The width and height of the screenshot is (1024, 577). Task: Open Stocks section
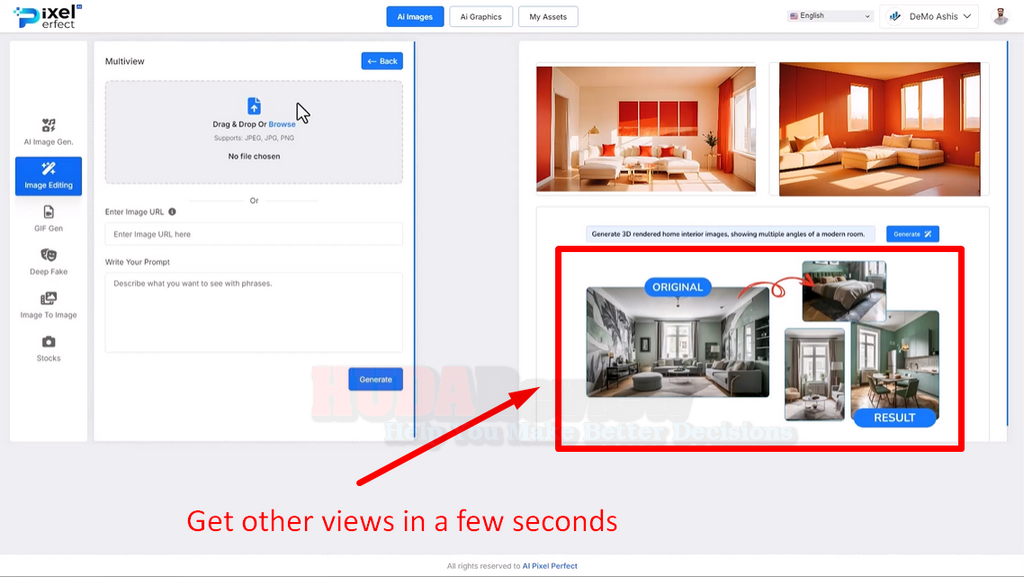[48, 349]
